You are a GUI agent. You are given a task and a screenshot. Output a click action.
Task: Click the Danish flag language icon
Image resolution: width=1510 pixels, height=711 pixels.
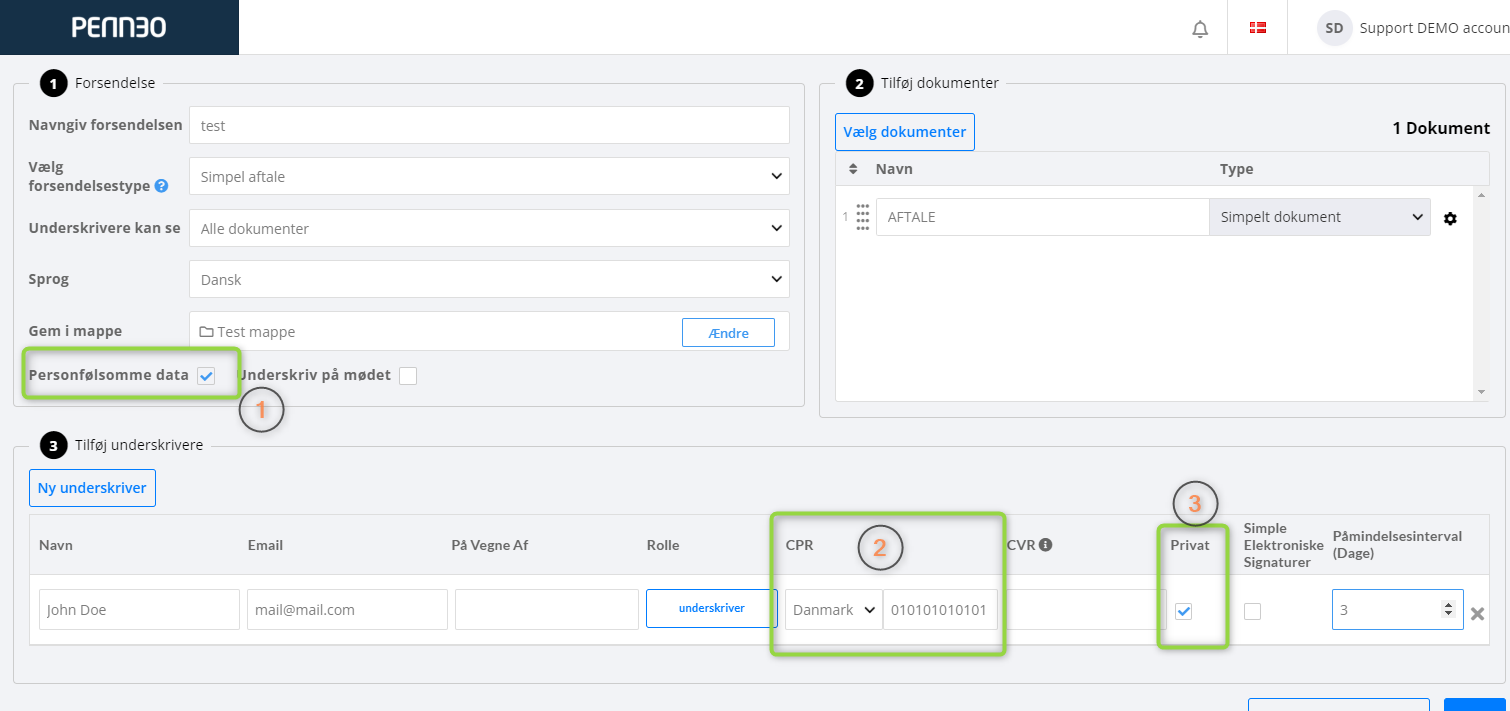(x=1258, y=28)
